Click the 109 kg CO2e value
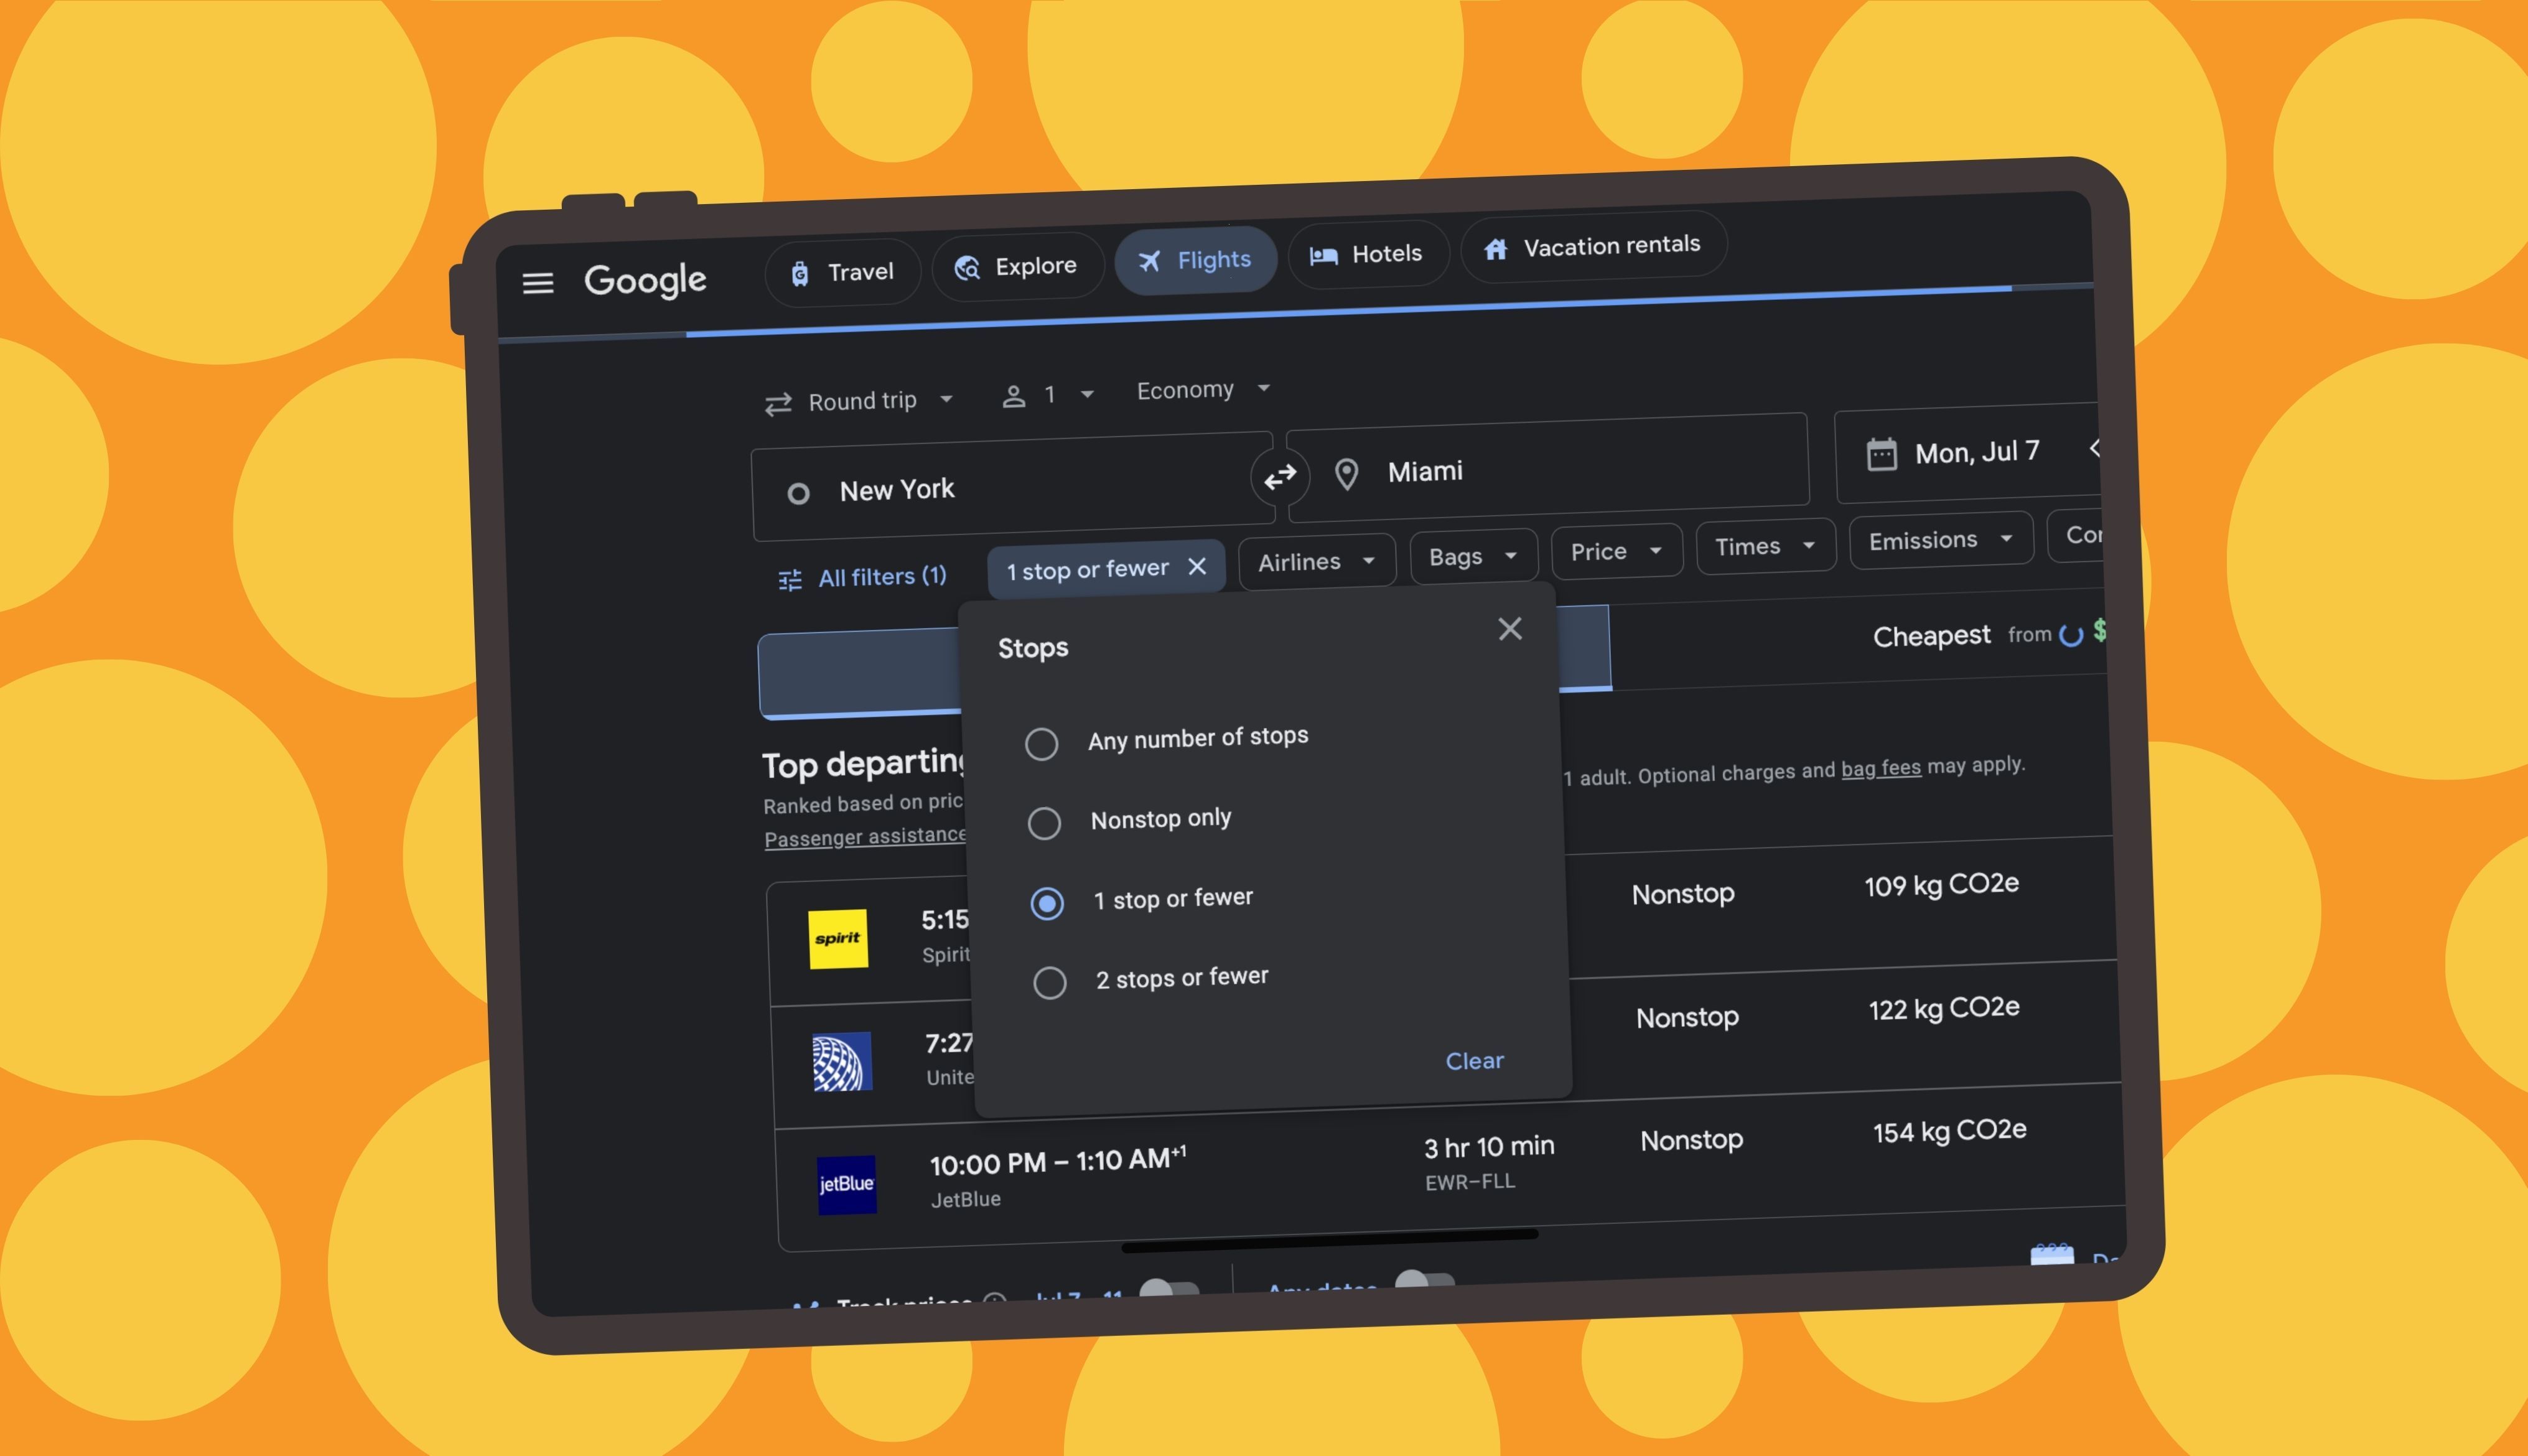2528x1456 pixels. click(x=1941, y=885)
